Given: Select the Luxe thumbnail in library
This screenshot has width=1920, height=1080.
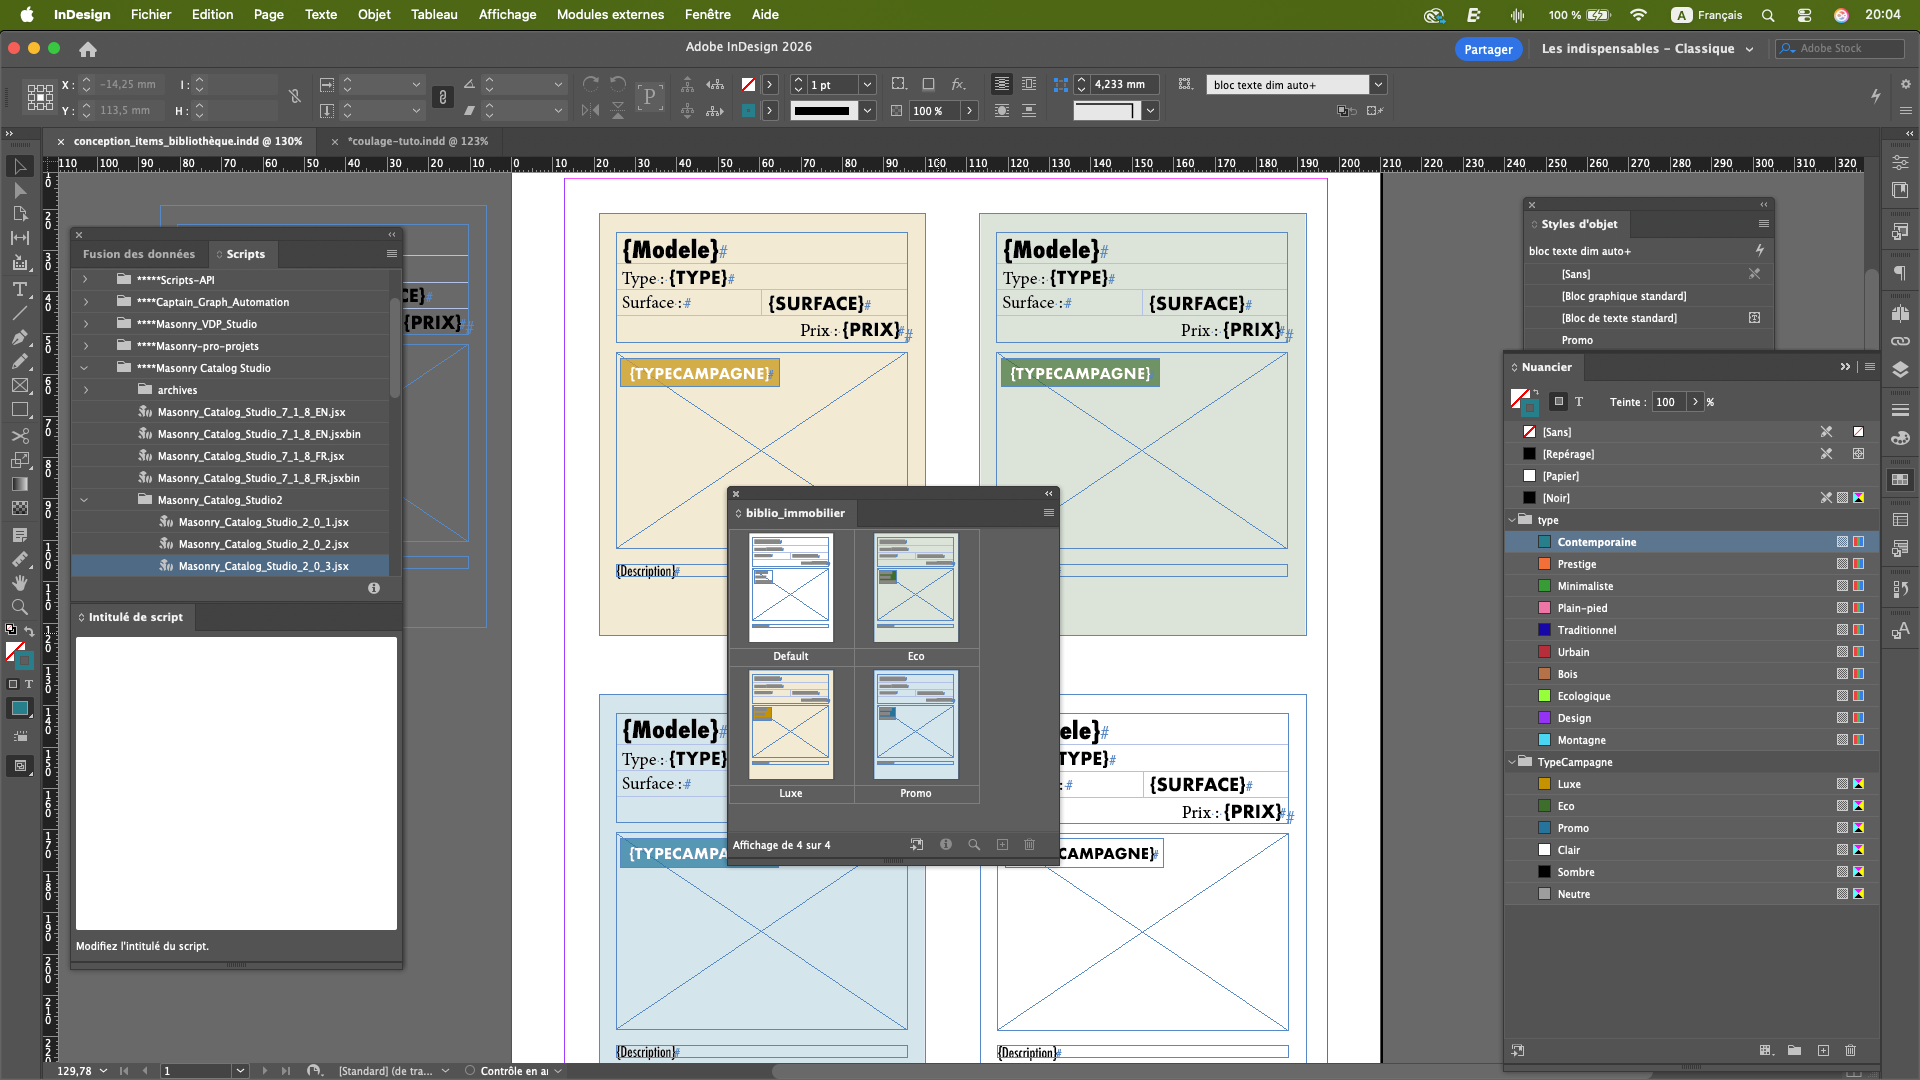Looking at the screenshot, I should pyautogui.click(x=790, y=725).
